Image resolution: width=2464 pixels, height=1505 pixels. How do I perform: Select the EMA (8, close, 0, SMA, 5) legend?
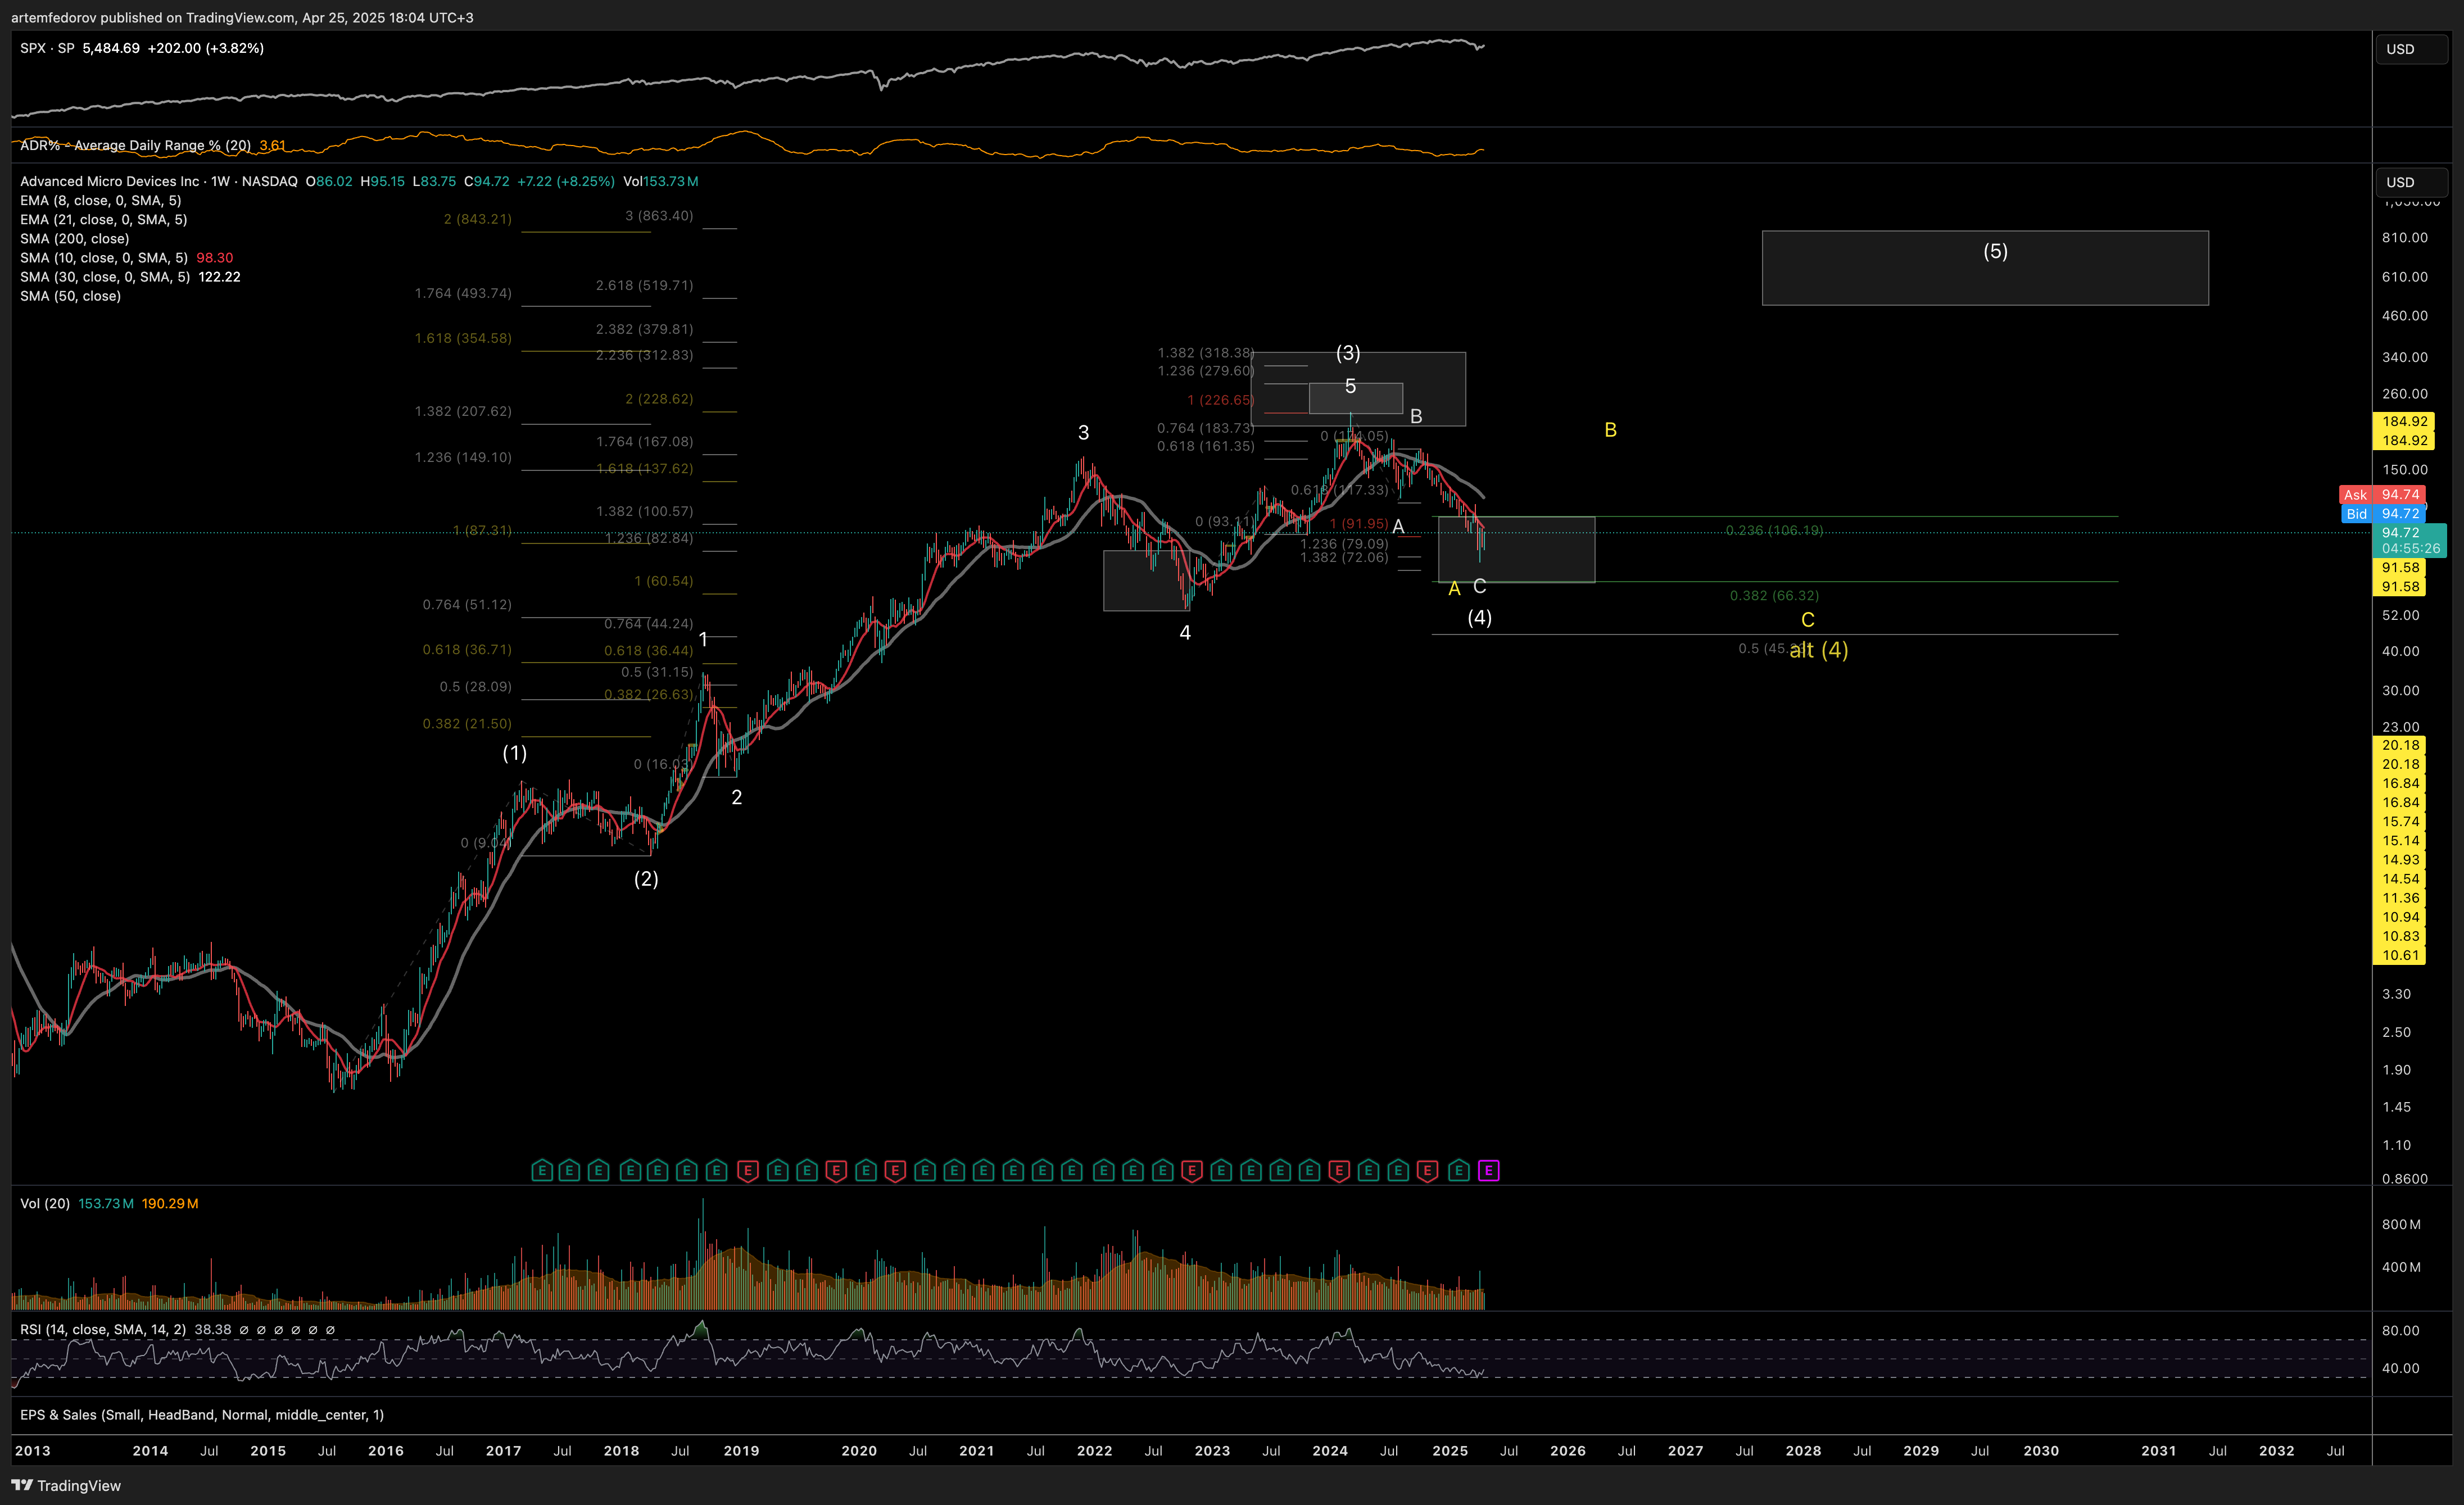pyautogui.click(x=101, y=200)
